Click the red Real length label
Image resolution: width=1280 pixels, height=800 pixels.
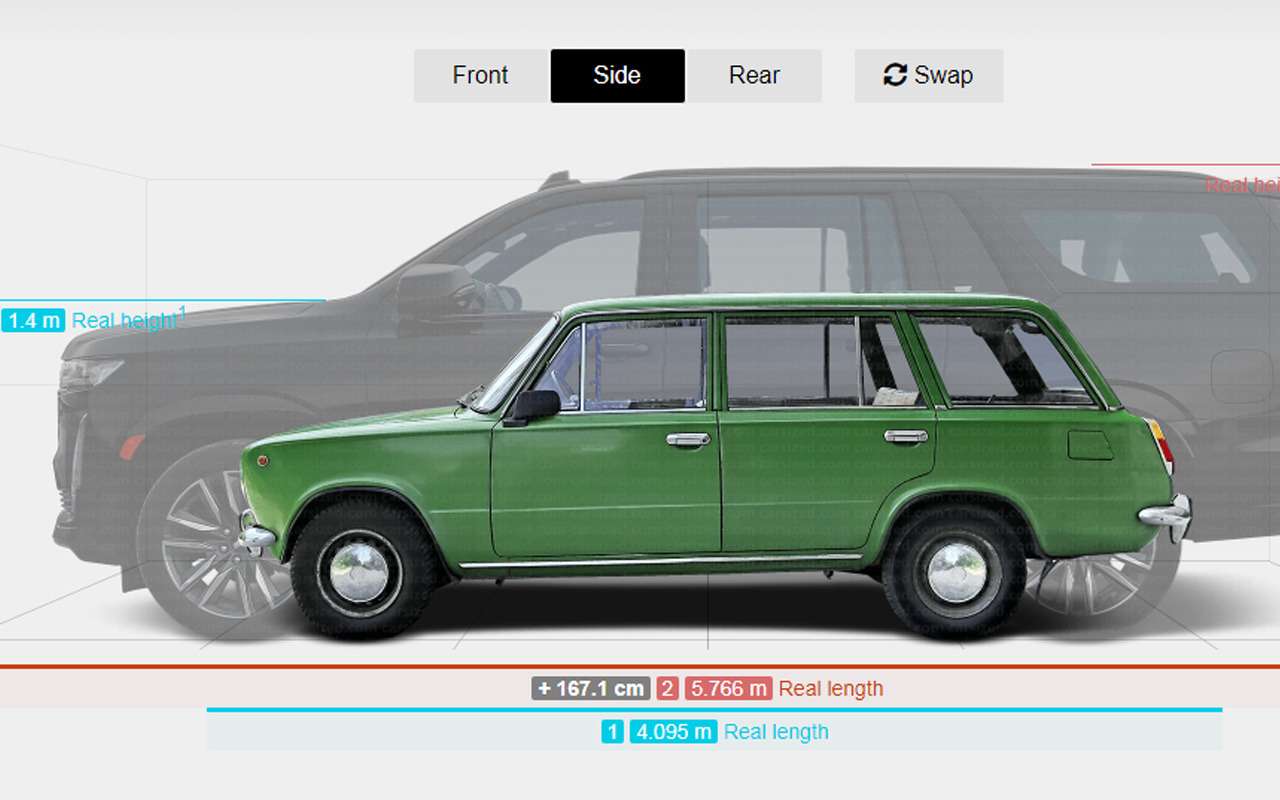click(x=831, y=688)
